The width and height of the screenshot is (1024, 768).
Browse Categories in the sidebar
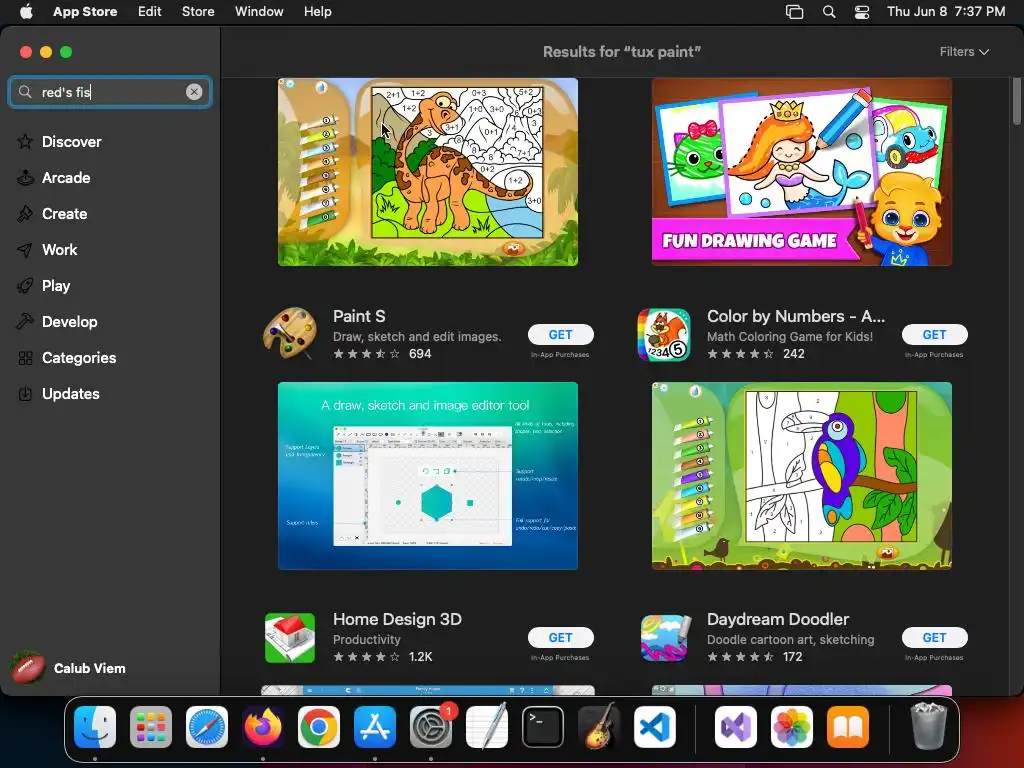tap(78, 358)
